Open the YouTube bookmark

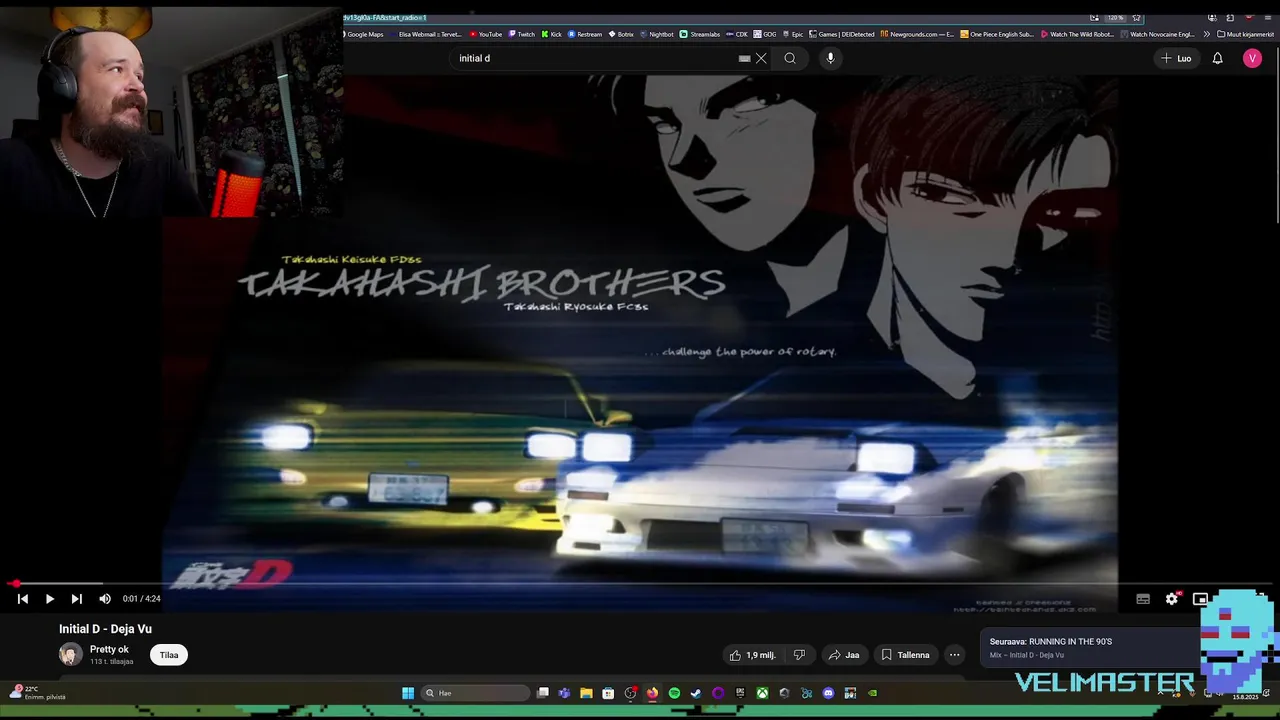click(x=486, y=34)
